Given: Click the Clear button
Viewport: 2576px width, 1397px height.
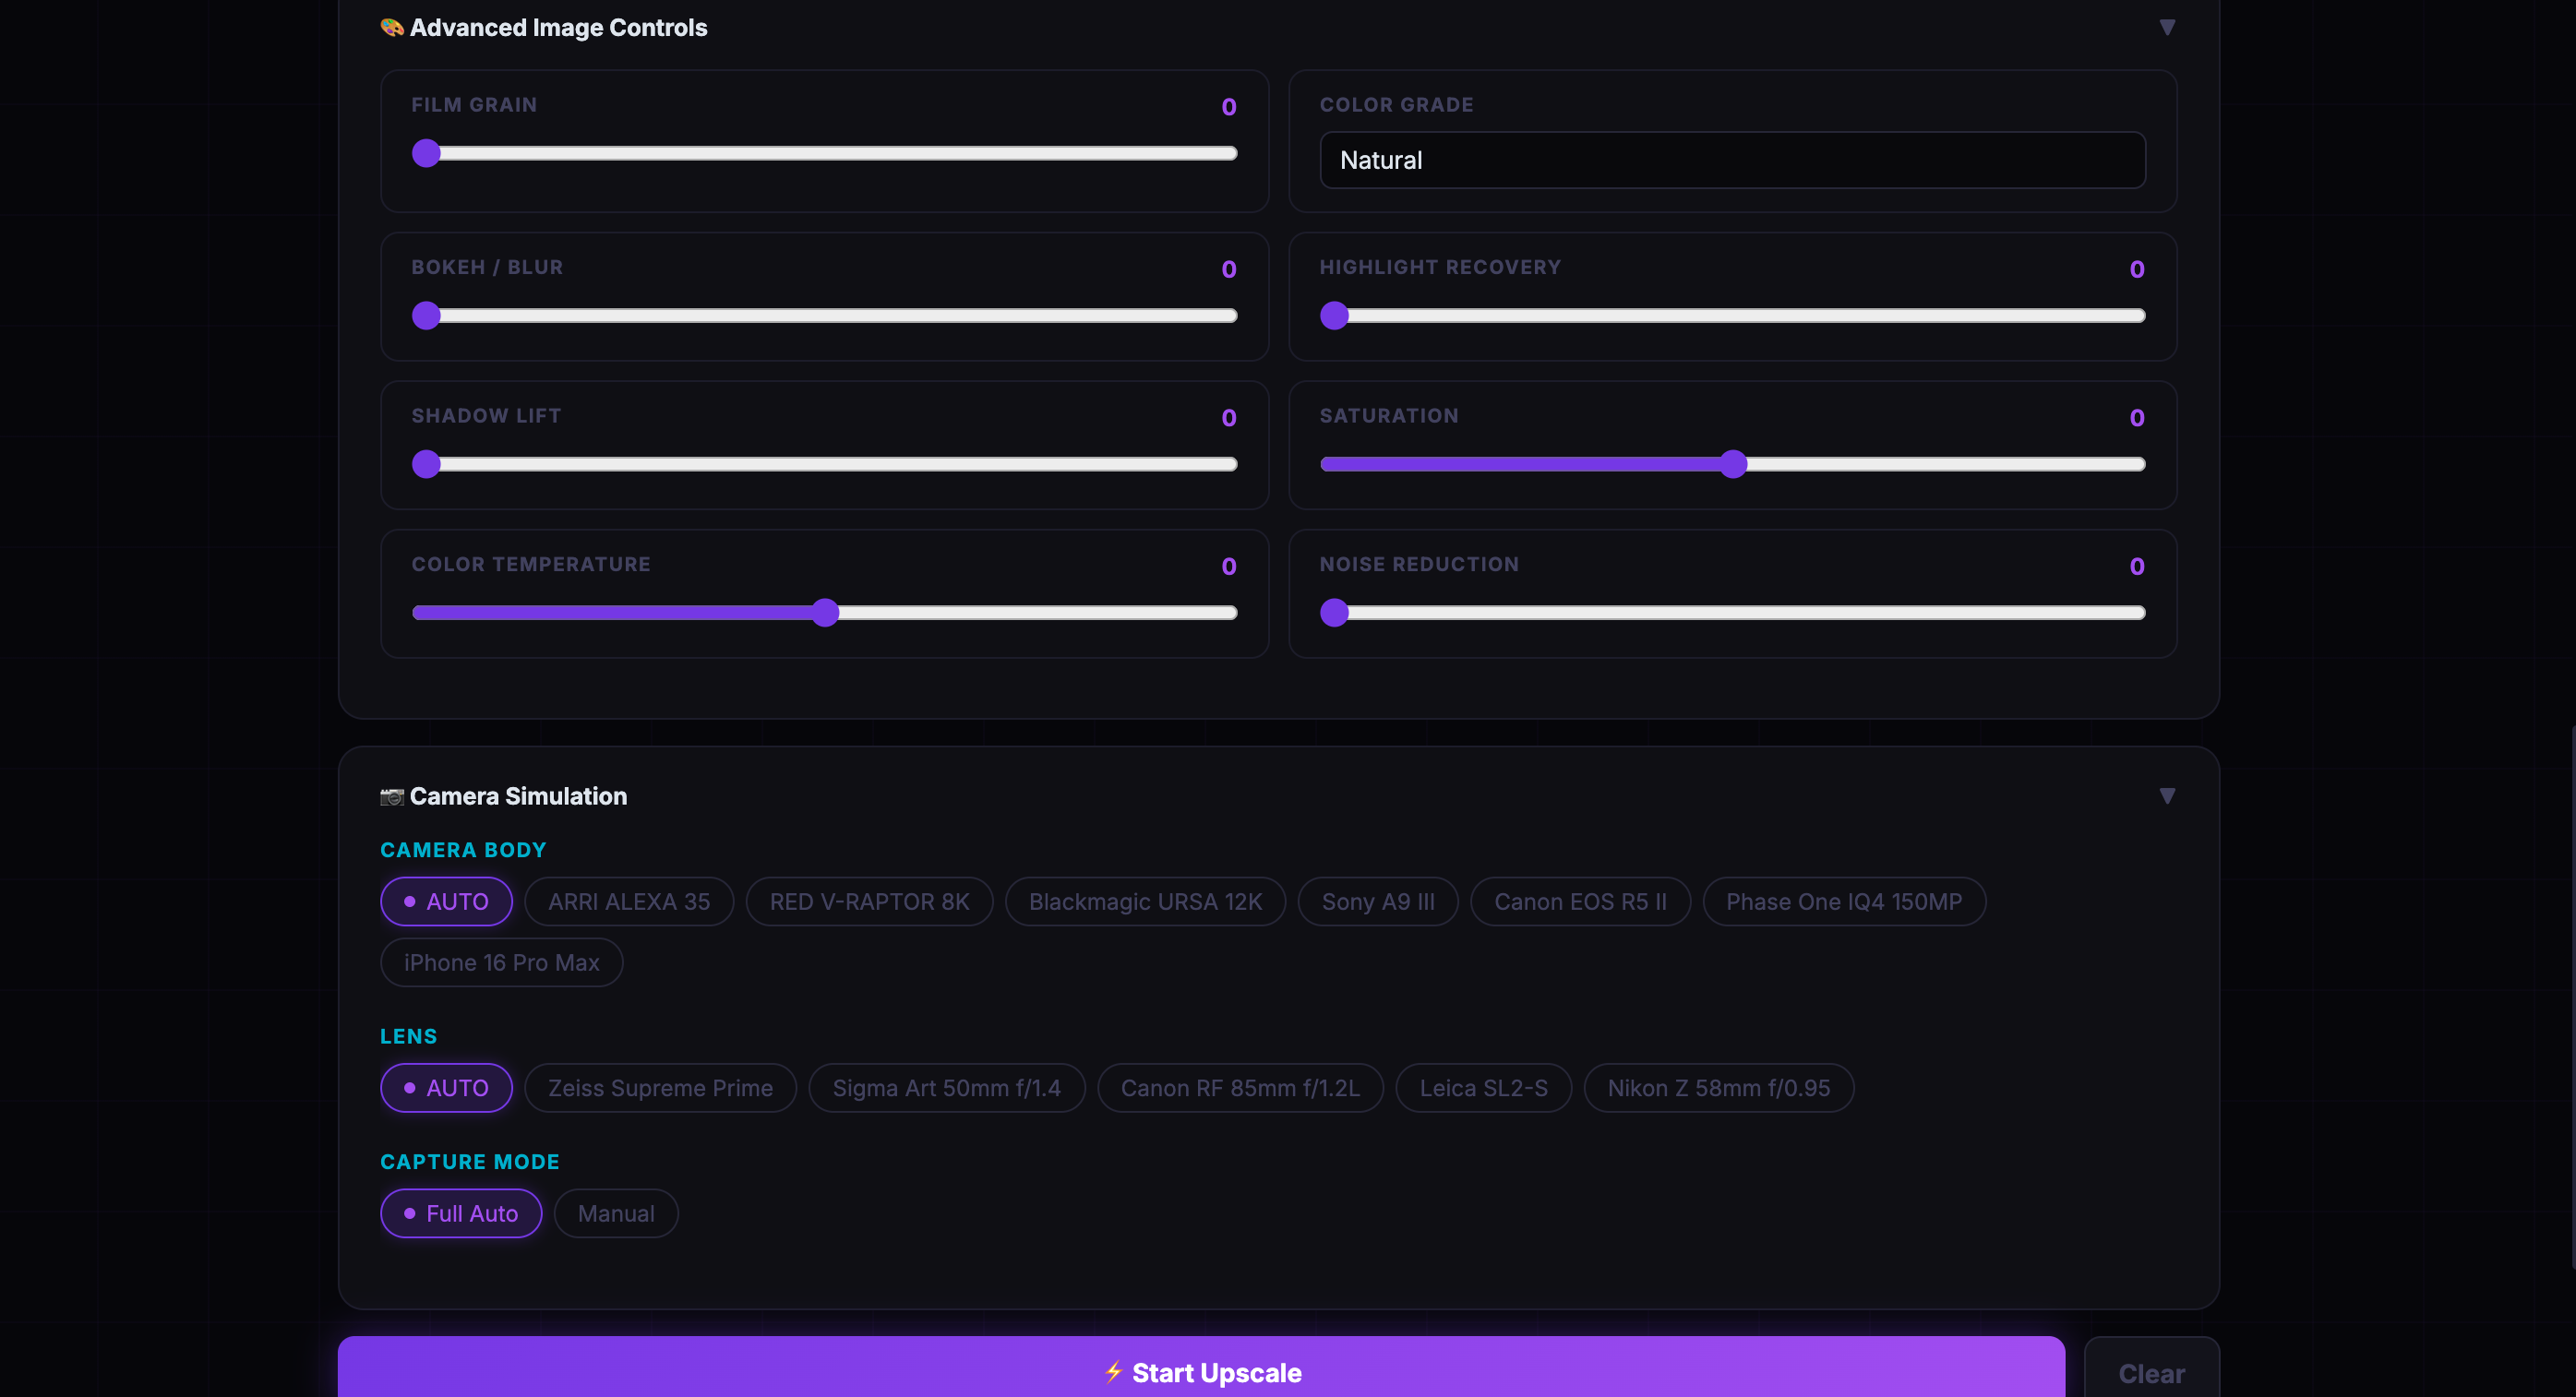Looking at the screenshot, I should coord(2152,1367).
